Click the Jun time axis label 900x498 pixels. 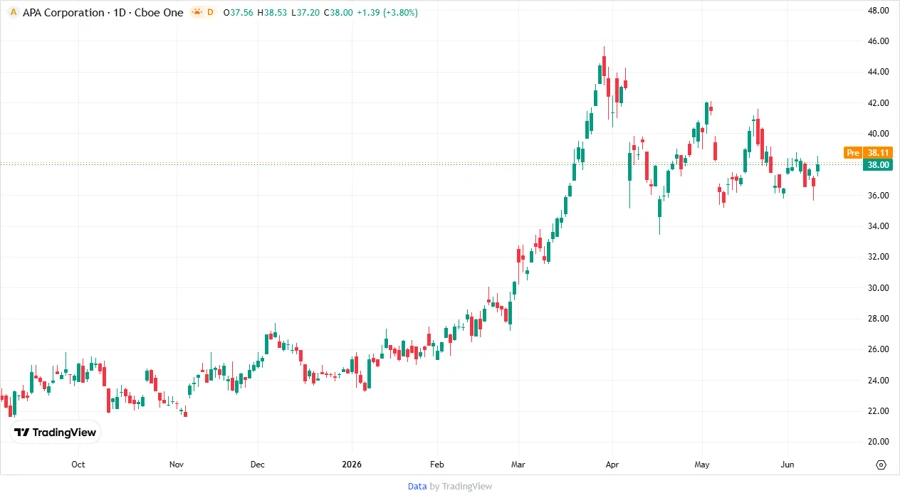[x=787, y=464]
